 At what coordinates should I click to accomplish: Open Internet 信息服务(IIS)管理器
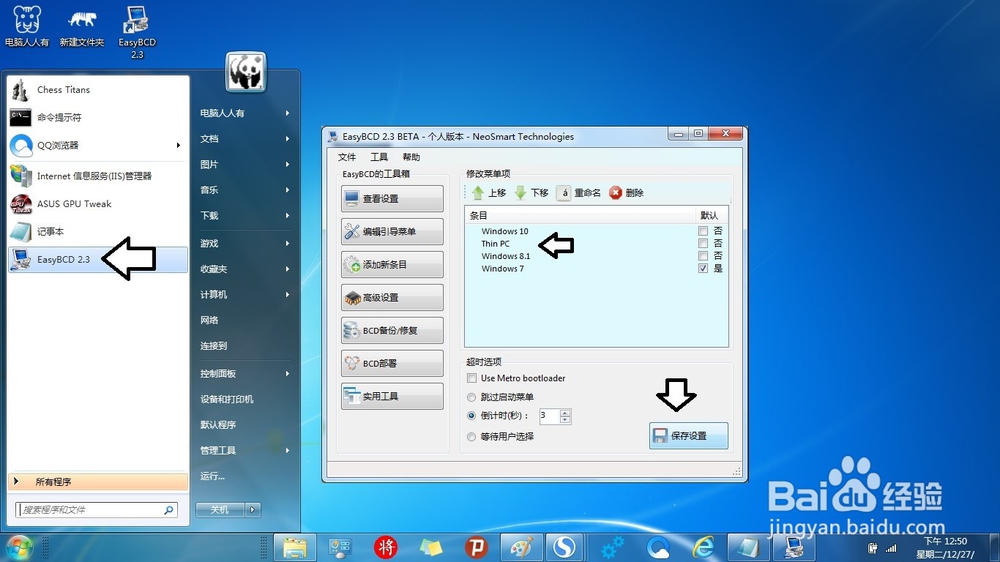98,176
